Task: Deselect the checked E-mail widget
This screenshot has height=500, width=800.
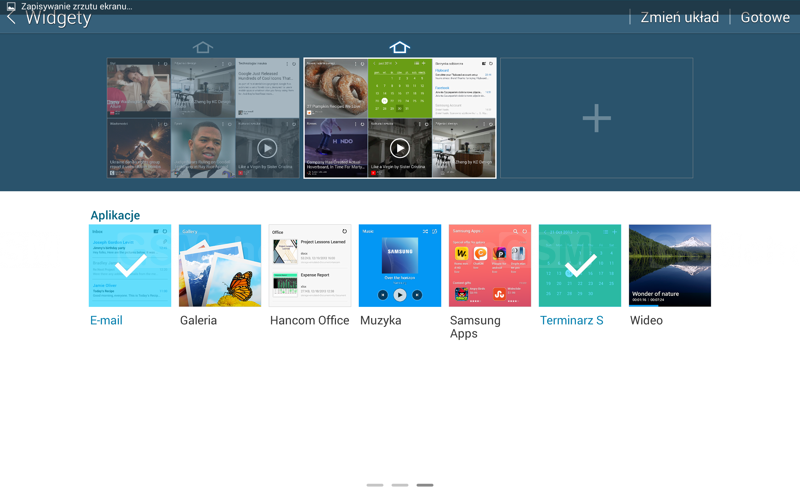Action: [130, 265]
